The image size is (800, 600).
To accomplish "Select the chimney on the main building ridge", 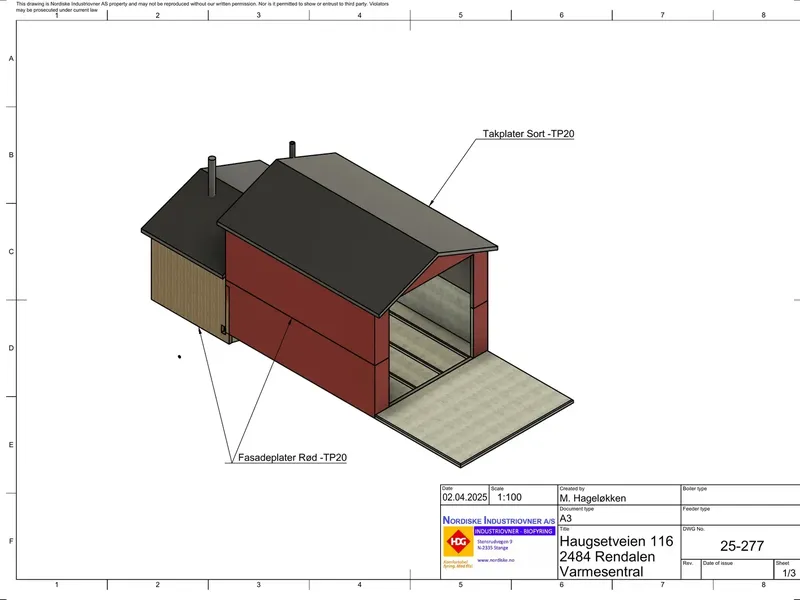I will pos(292,149).
